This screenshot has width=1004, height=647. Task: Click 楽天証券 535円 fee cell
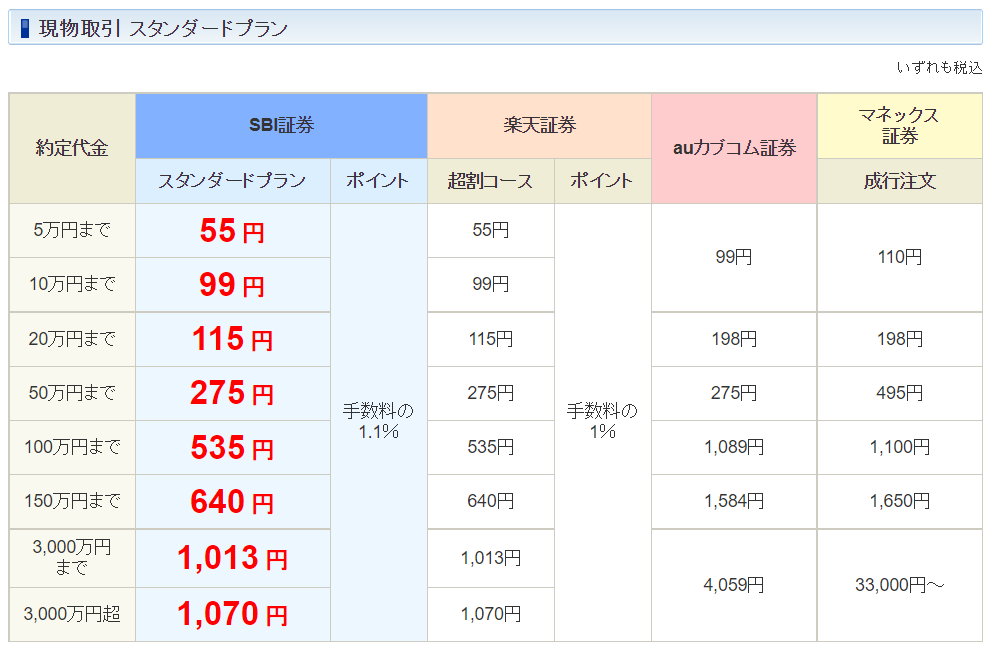point(490,446)
